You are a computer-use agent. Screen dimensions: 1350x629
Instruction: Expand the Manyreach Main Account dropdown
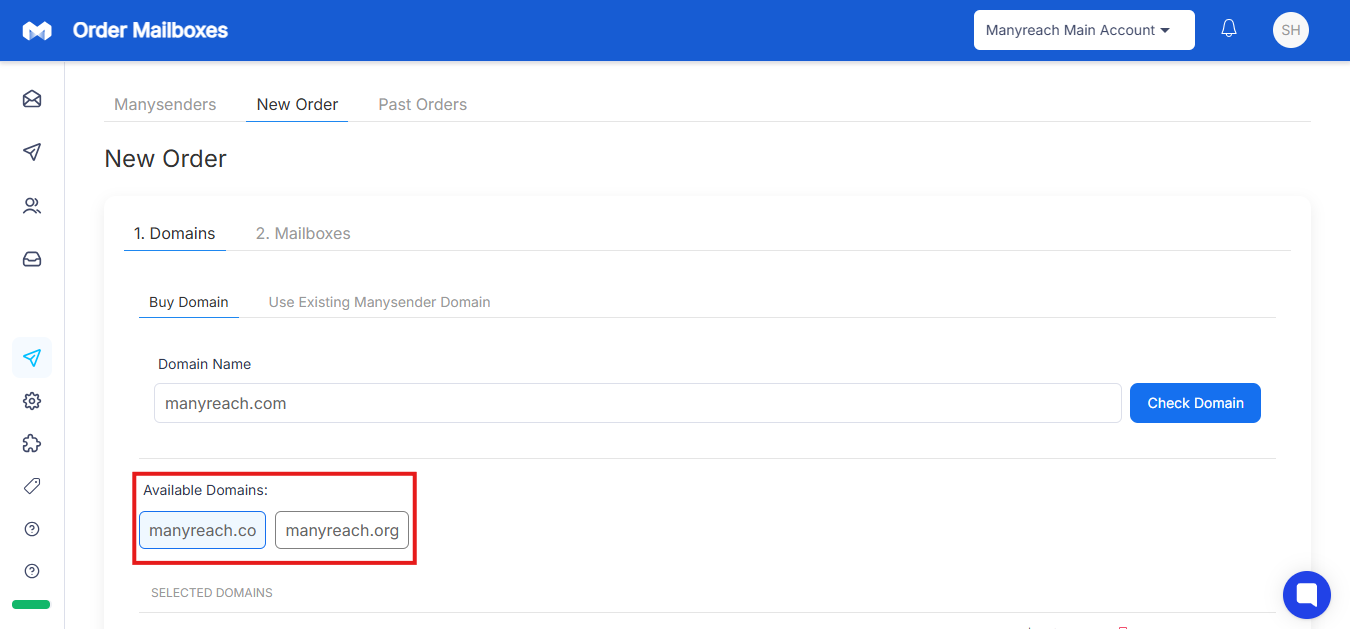1084,30
